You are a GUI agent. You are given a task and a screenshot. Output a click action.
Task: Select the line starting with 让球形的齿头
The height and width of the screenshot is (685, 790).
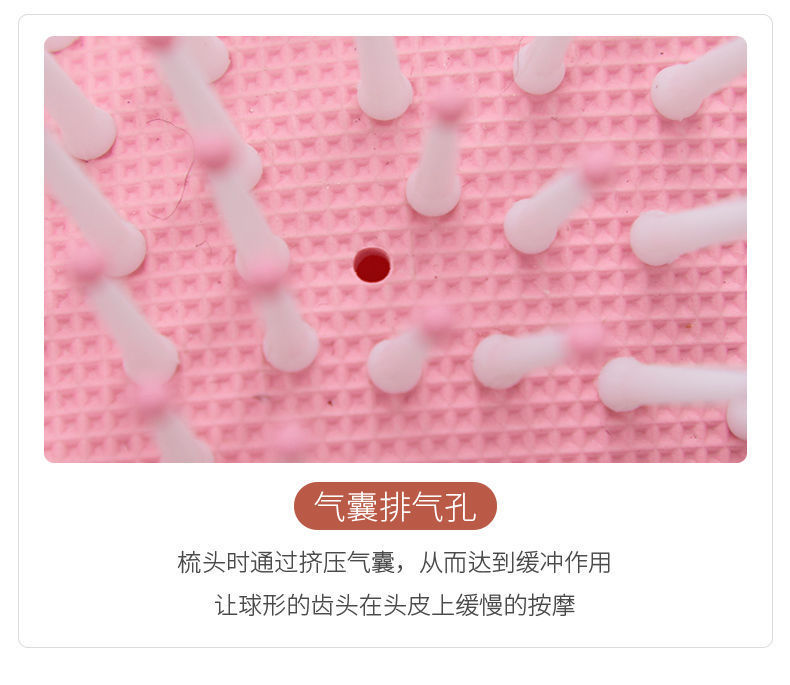click(x=395, y=605)
